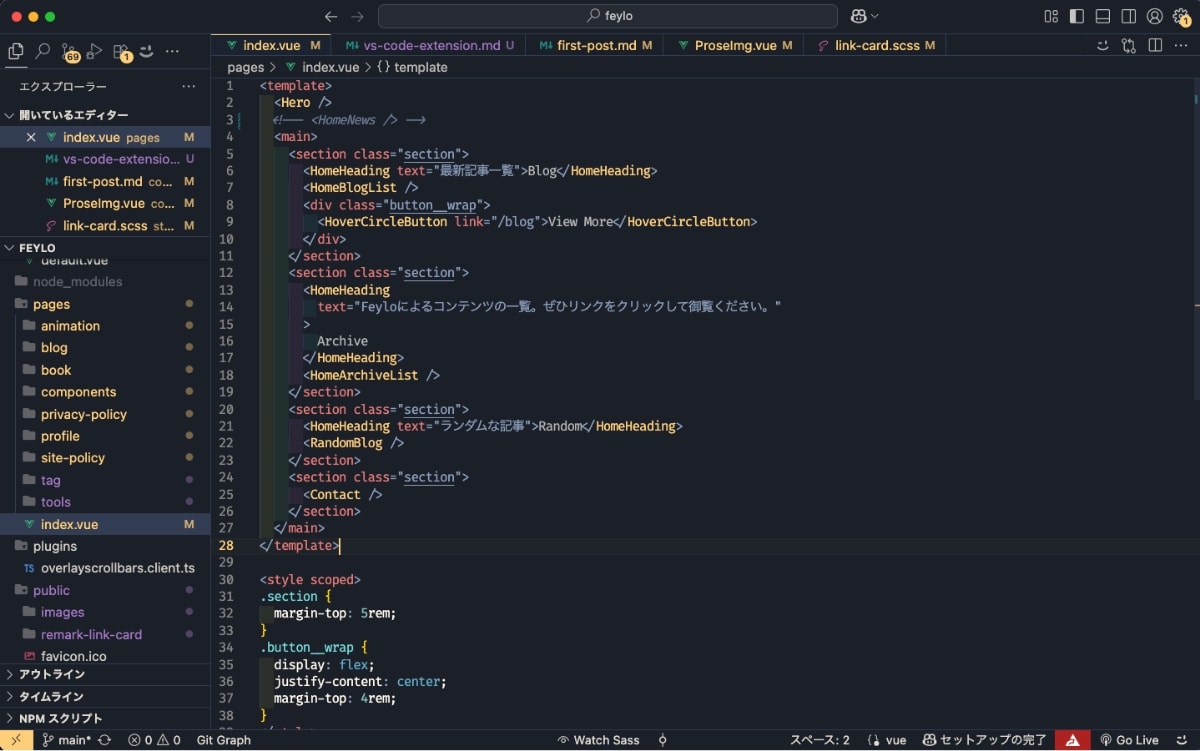Open errors and warnings count in status bar
Screen dimensions: 1200x751
(154, 740)
